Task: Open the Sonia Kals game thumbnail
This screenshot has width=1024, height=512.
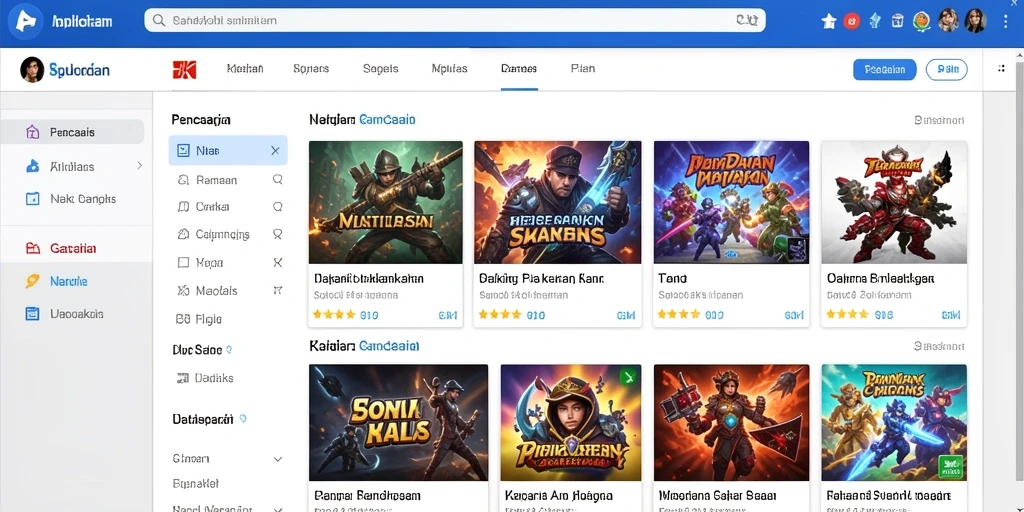Action: point(398,423)
